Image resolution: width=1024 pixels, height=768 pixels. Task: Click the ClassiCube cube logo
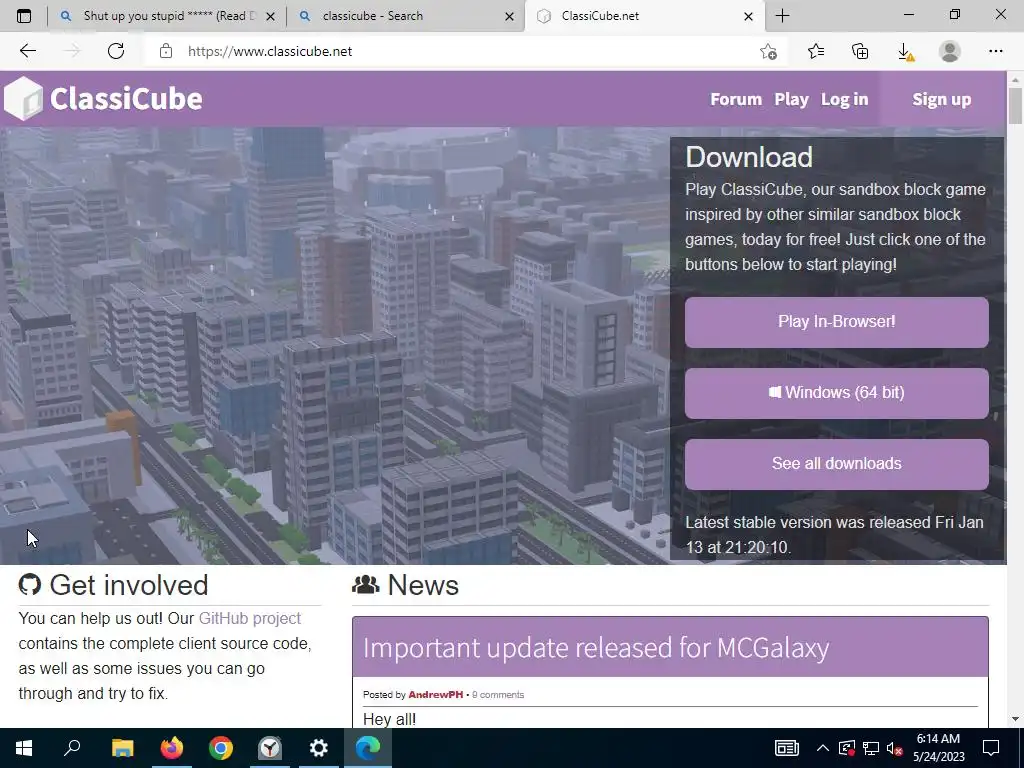pos(23,99)
